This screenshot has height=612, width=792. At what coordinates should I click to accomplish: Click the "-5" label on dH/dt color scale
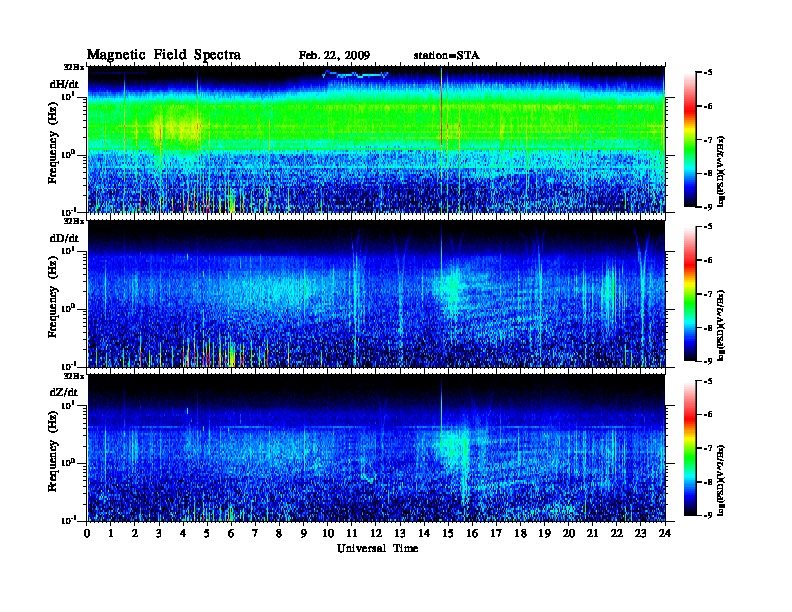[708, 73]
